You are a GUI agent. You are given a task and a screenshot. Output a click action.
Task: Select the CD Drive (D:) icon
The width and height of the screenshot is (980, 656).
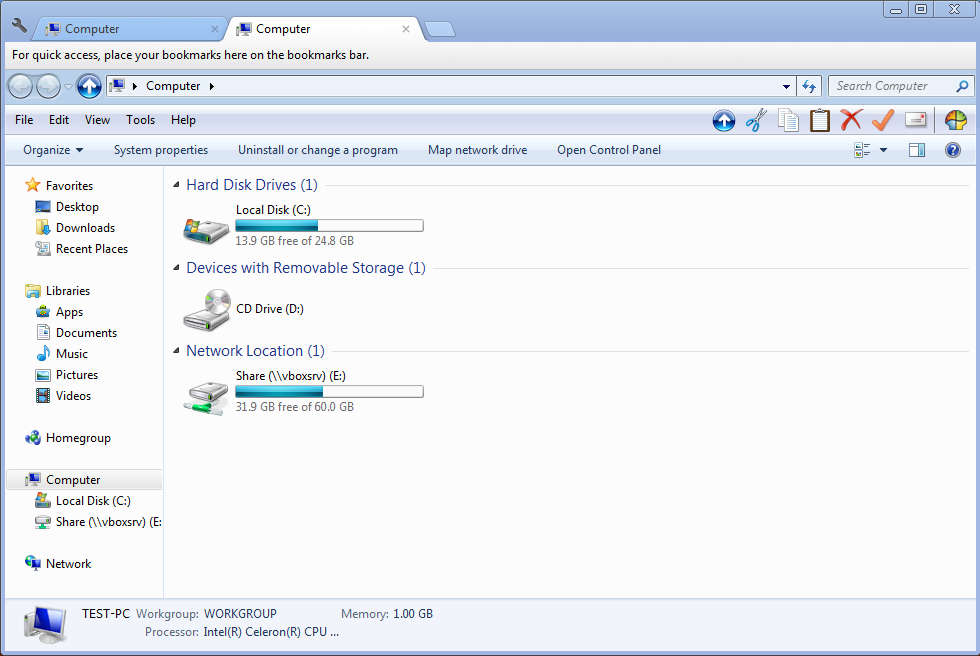point(208,309)
